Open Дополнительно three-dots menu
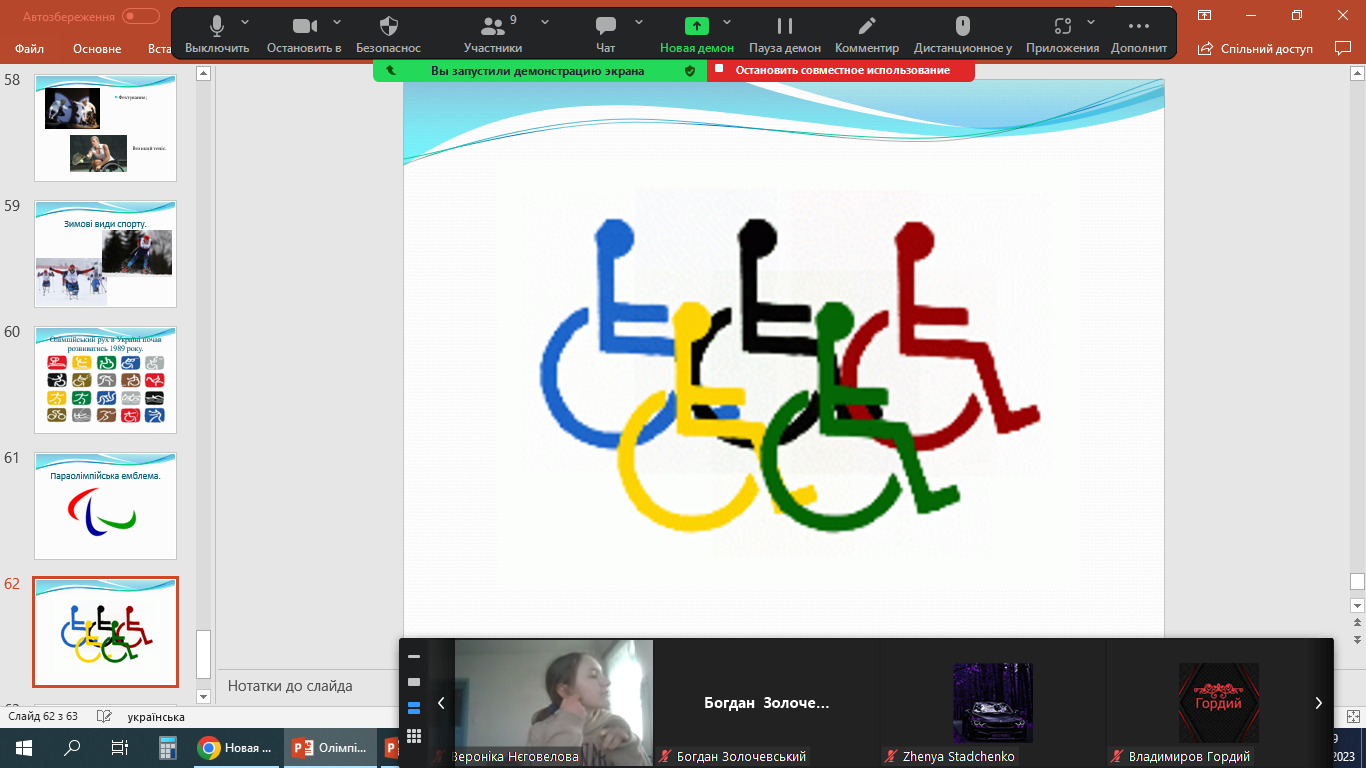 pos(1139,34)
